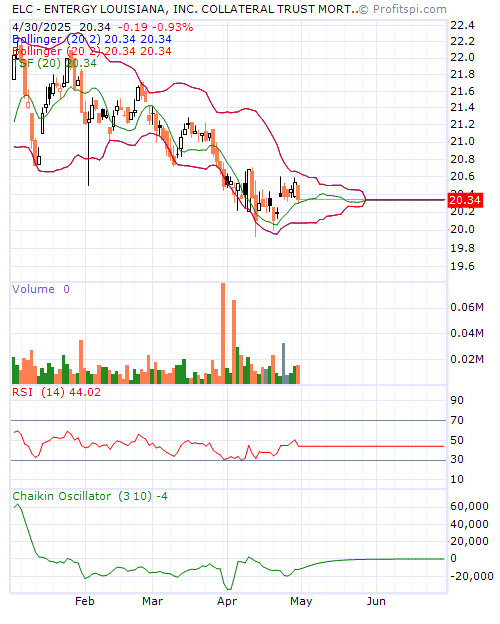Click the RSI 70 level label
The height and width of the screenshot is (624, 500).
pos(457,420)
